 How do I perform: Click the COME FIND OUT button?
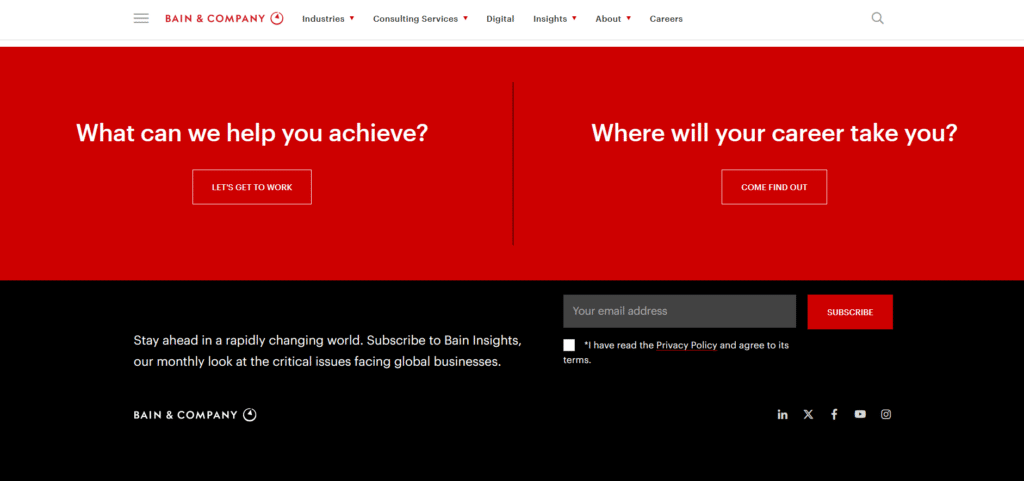point(774,187)
